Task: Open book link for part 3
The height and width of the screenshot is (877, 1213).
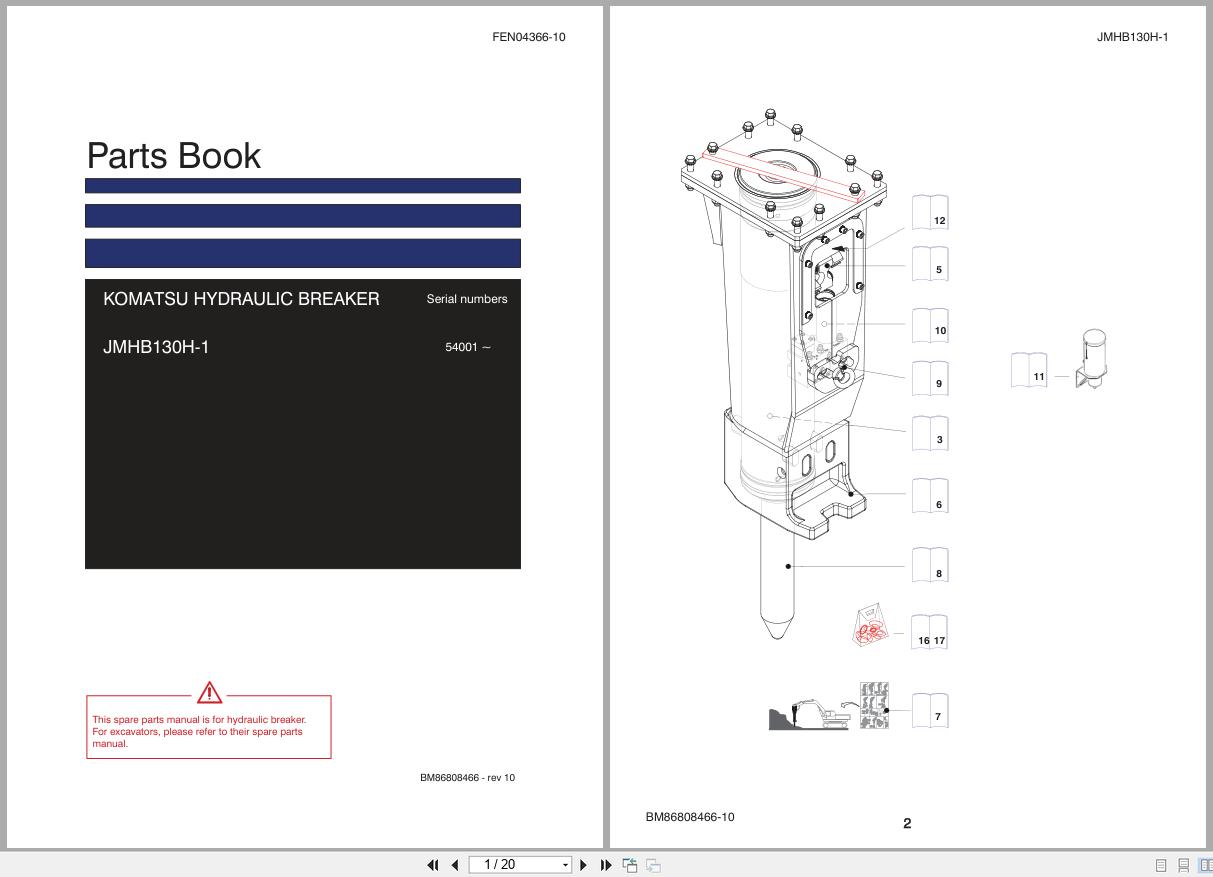Action: coord(930,433)
